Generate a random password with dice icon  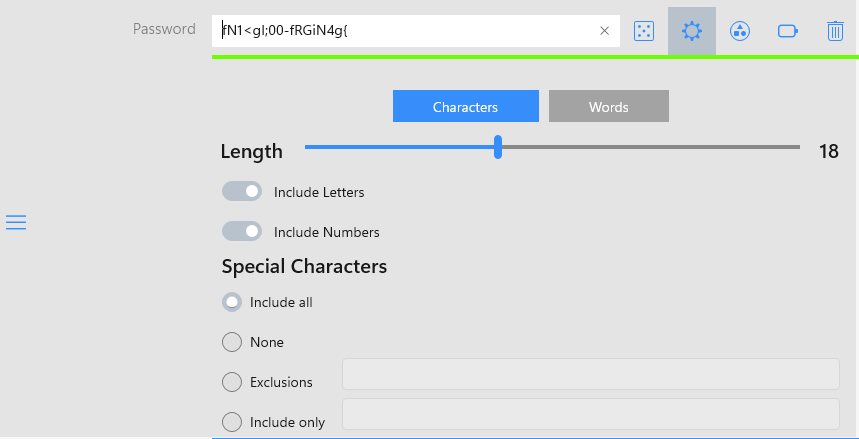pos(644,31)
